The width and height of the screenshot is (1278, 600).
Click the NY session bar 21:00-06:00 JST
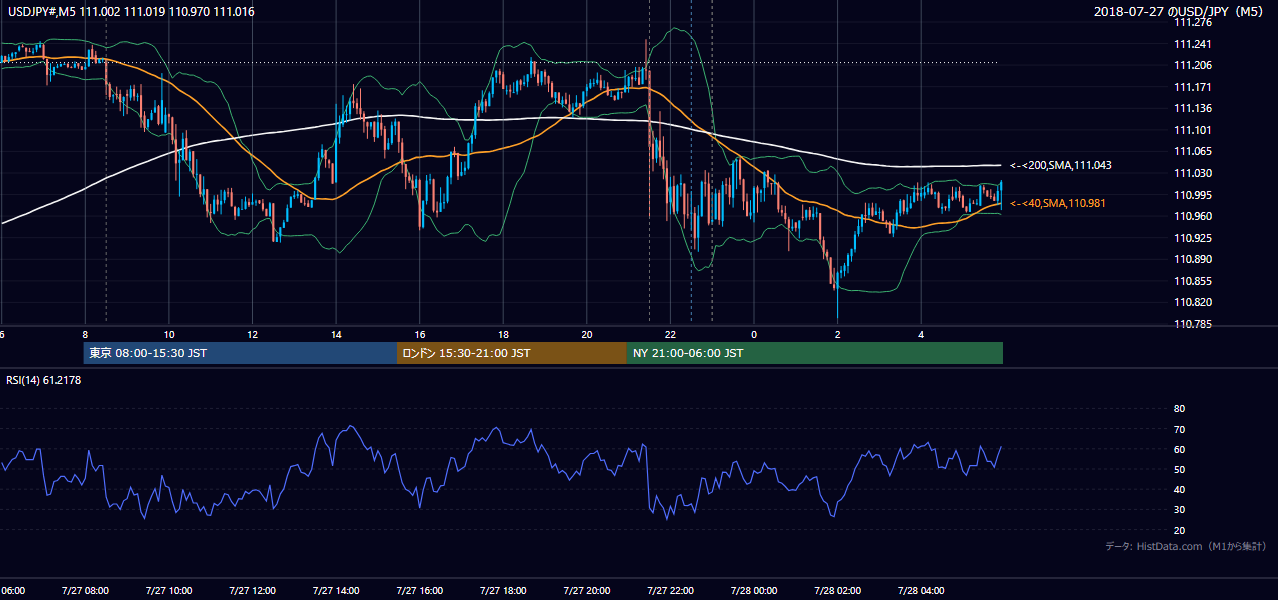pyautogui.click(x=815, y=353)
